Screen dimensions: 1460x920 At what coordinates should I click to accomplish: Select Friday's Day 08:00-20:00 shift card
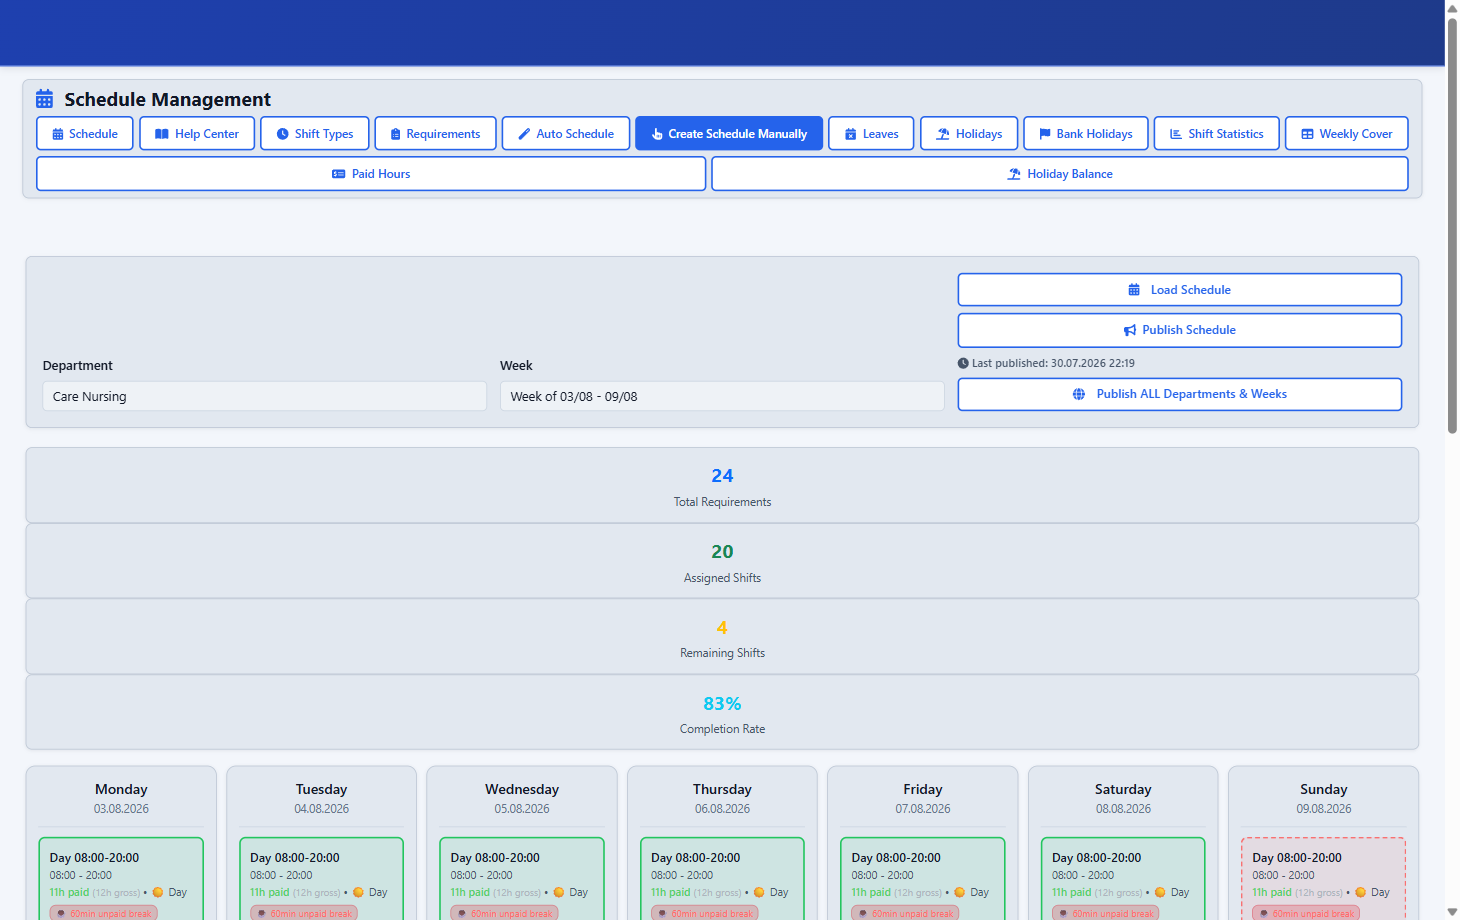coord(923,879)
